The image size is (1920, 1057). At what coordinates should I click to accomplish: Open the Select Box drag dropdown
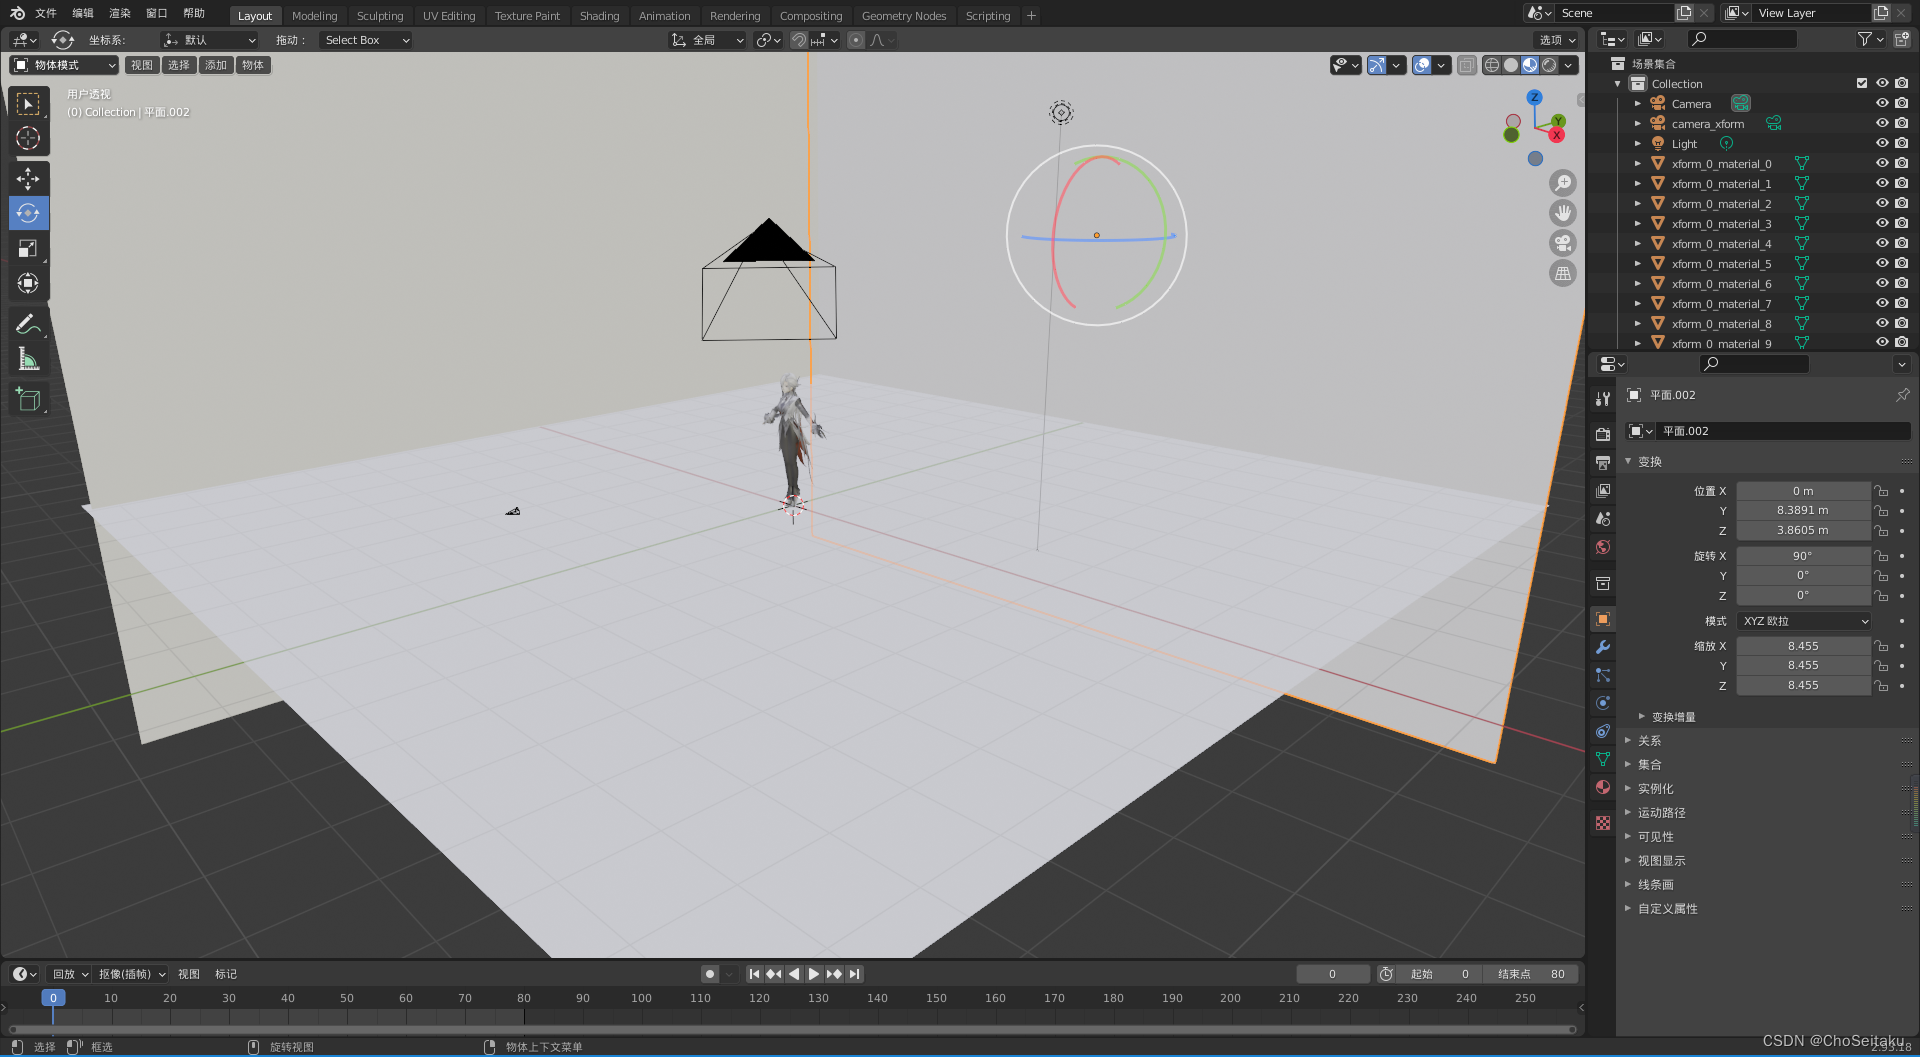coord(366,40)
